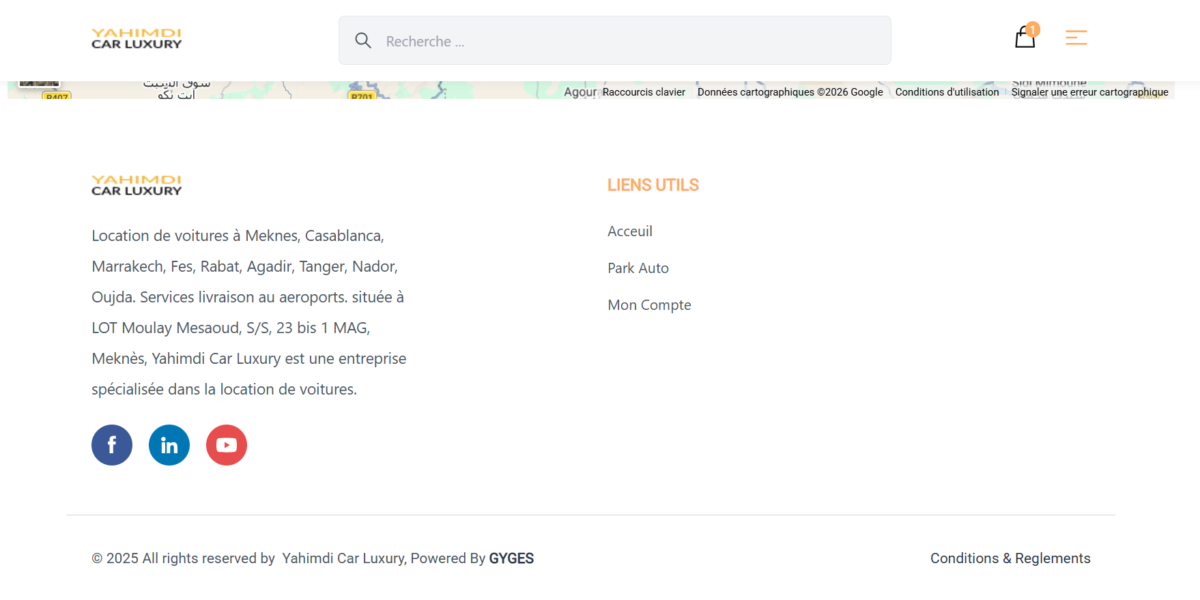Click the magnifier search icon
1200x600 pixels.
click(x=363, y=41)
